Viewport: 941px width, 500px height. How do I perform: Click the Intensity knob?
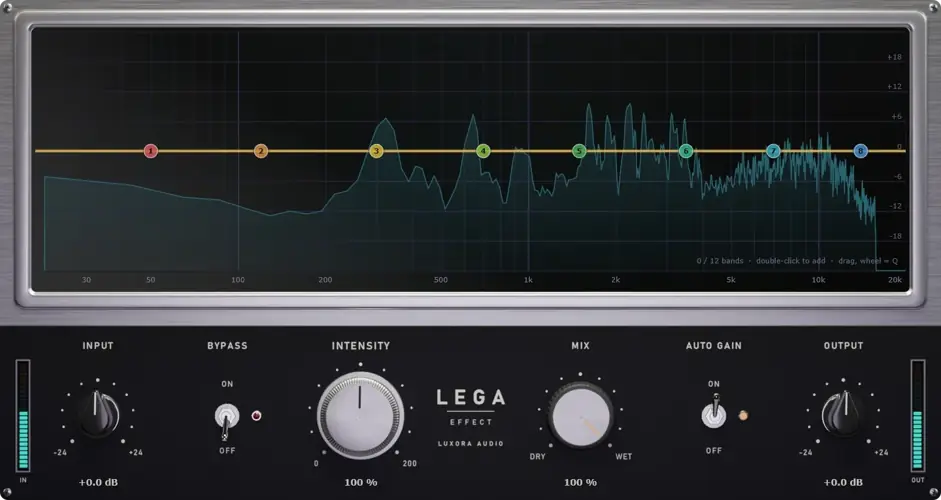[x=360, y=415]
